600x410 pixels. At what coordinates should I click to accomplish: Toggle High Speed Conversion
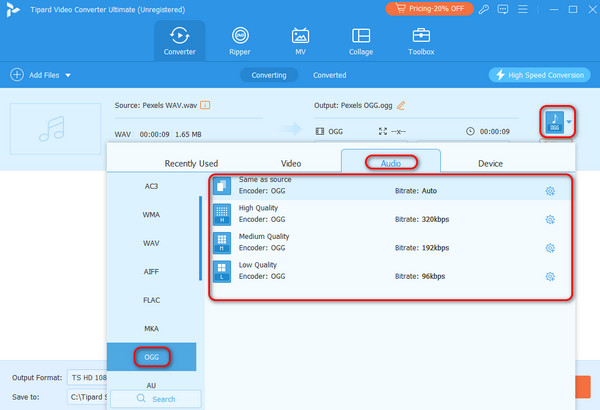point(540,75)
